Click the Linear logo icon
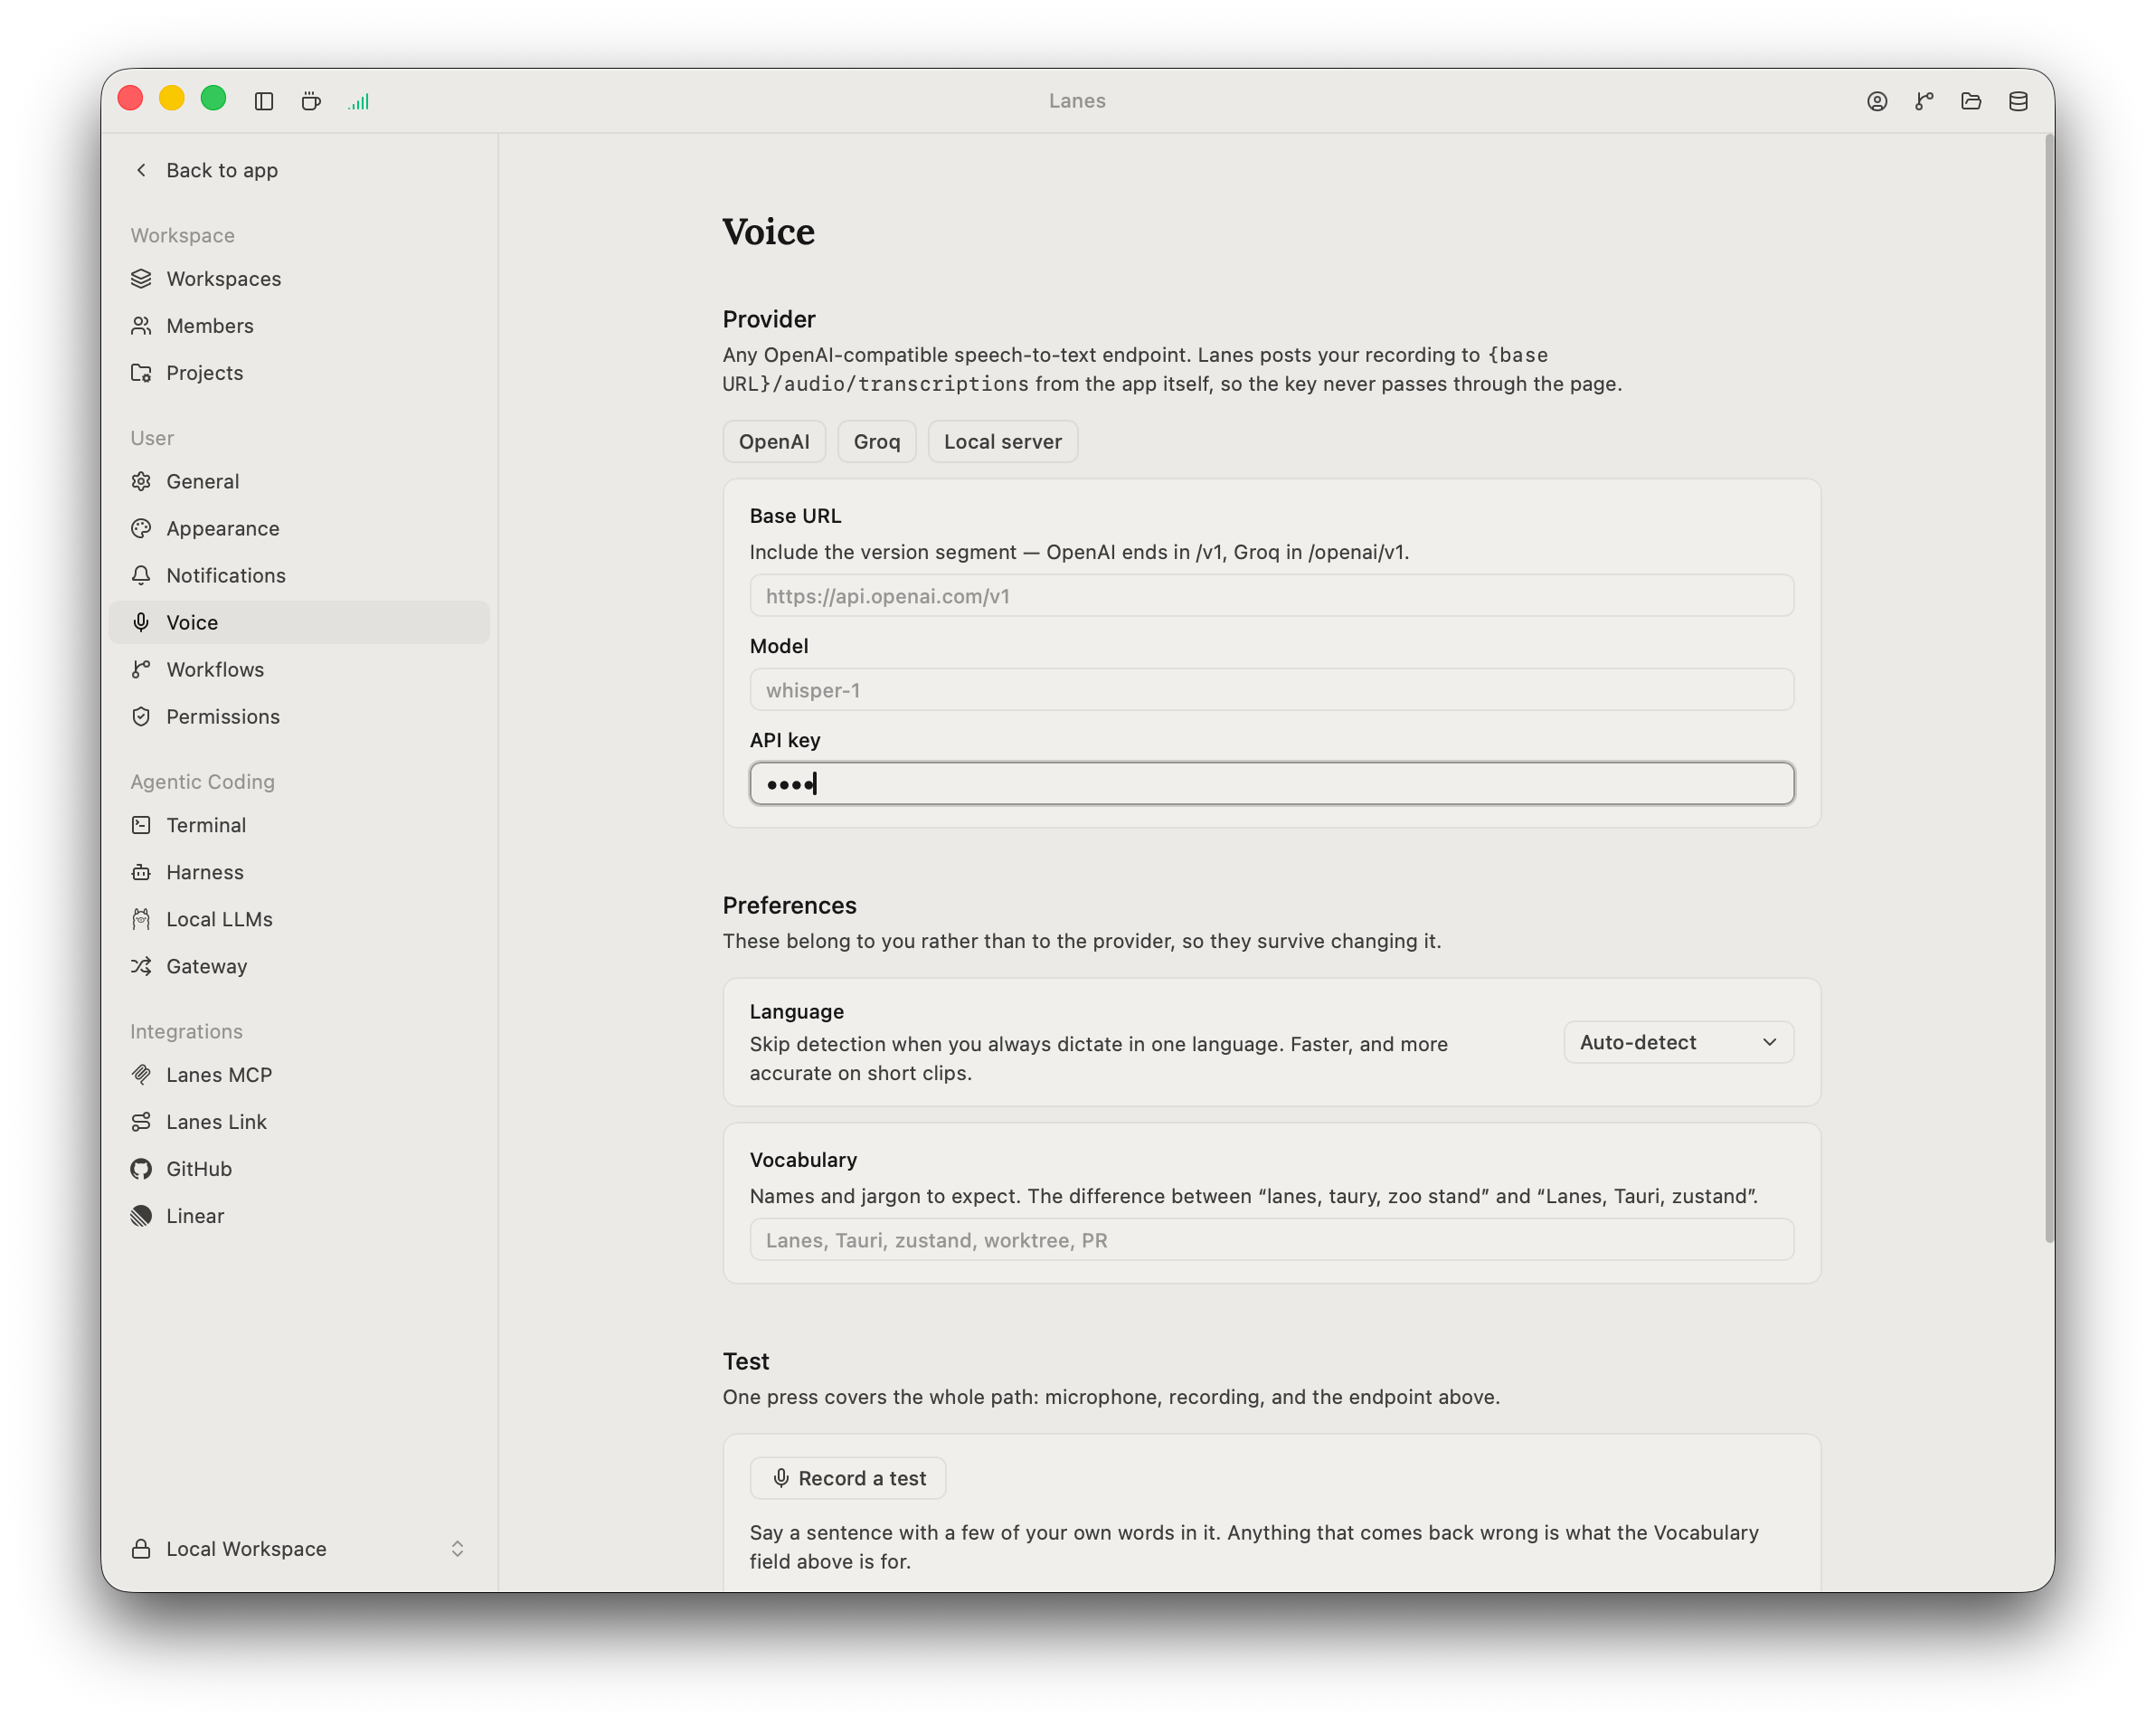Viewport: 2156px width, 1726px height. click(141, 1216)
